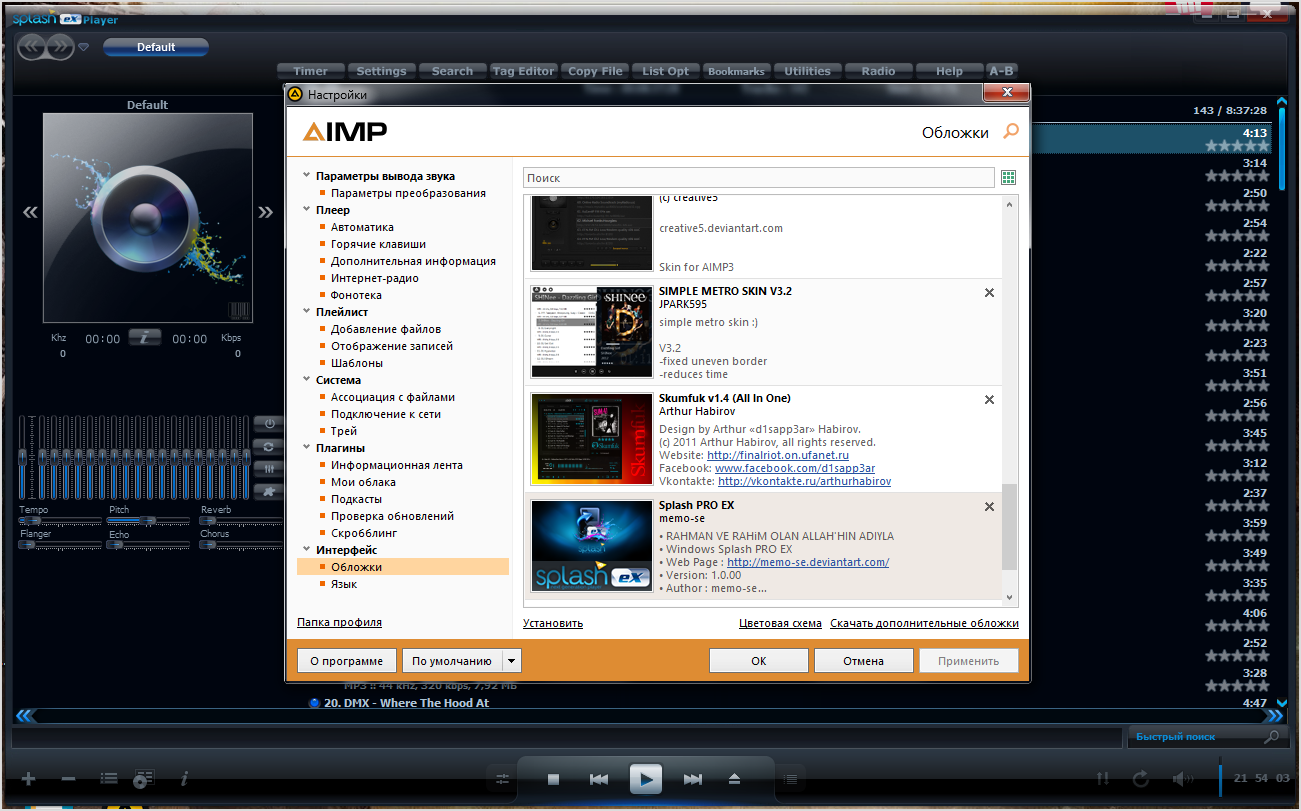Viewport: 1301px width, 811px height.
Task: Click the back arrow button at top left
Action: 32,46
